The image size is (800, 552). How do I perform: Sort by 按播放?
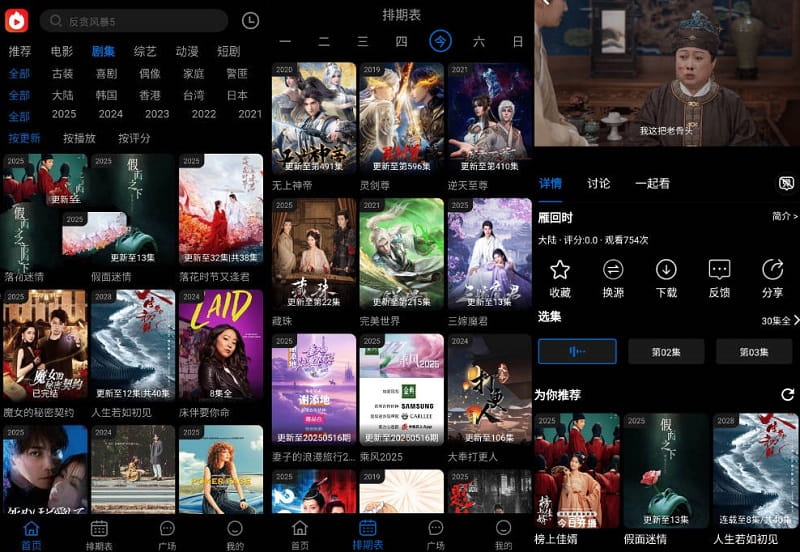tap(79, 138)
